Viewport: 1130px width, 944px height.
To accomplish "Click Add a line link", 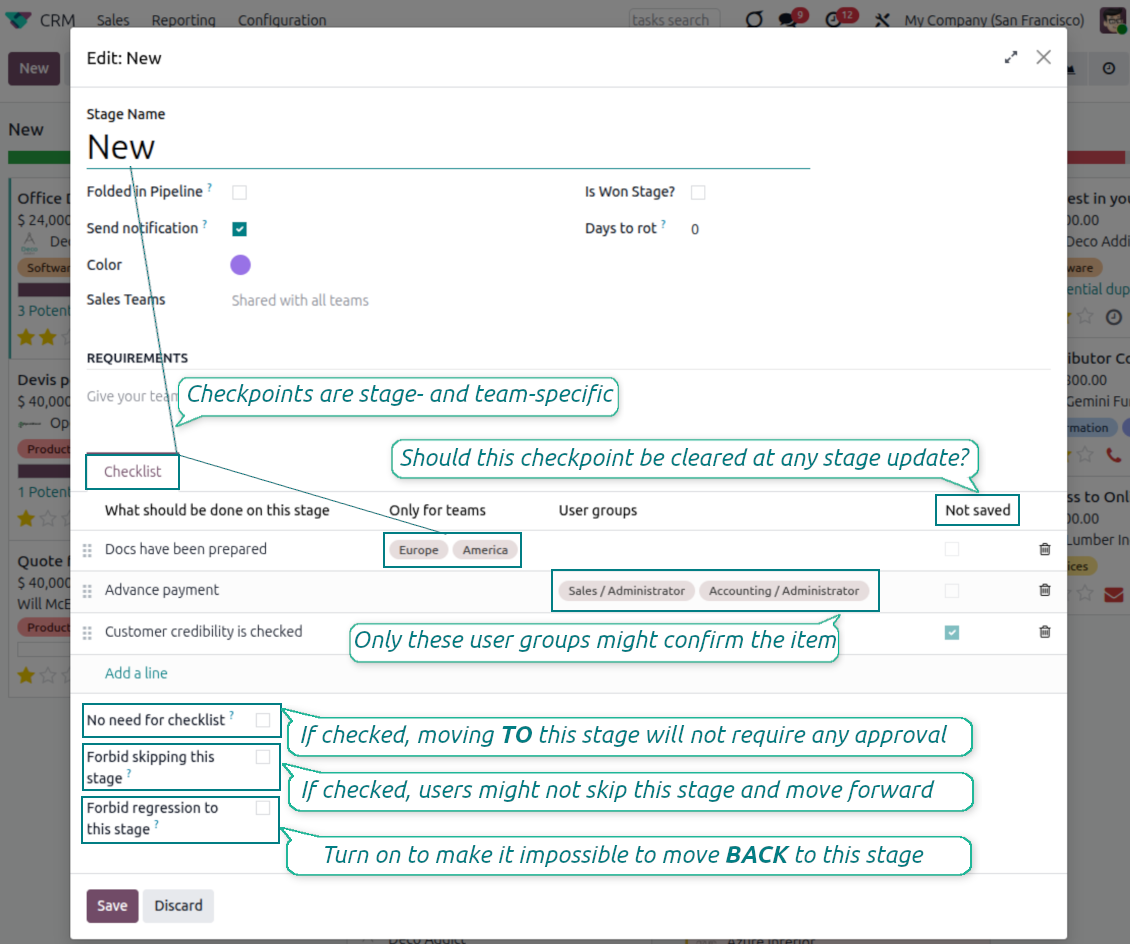I will tap(136, 673).
